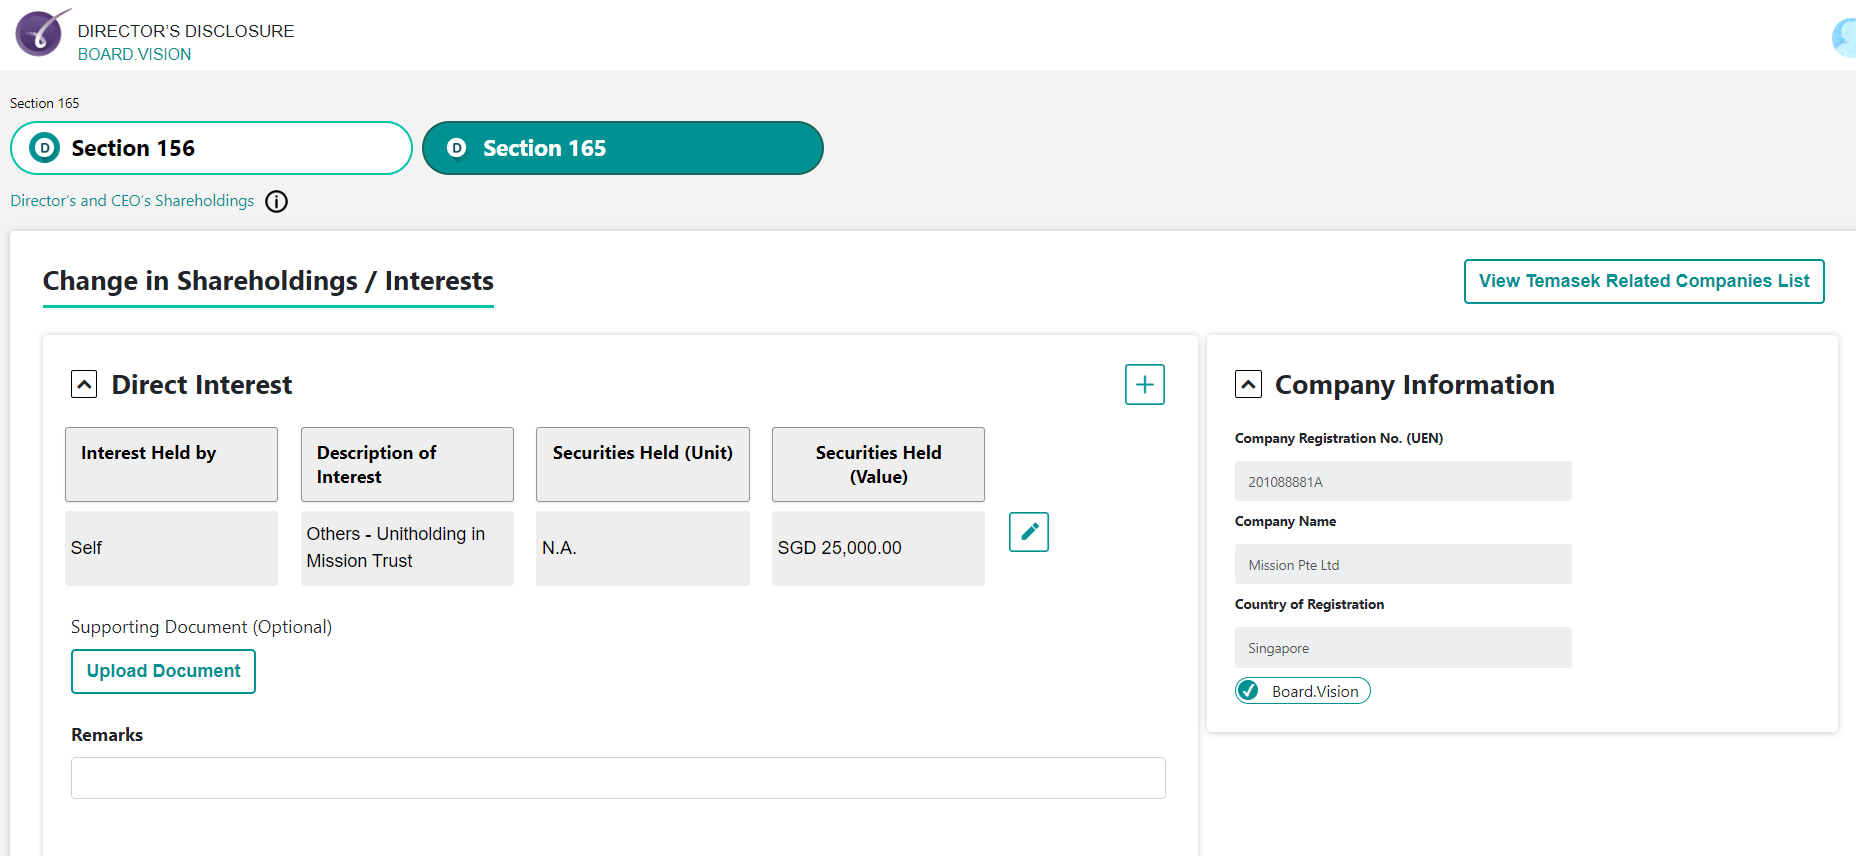The image size is (1856, 856).
Task: Click the info icon beside Director's Shareholdings
Action: click(x=276, y=202)
